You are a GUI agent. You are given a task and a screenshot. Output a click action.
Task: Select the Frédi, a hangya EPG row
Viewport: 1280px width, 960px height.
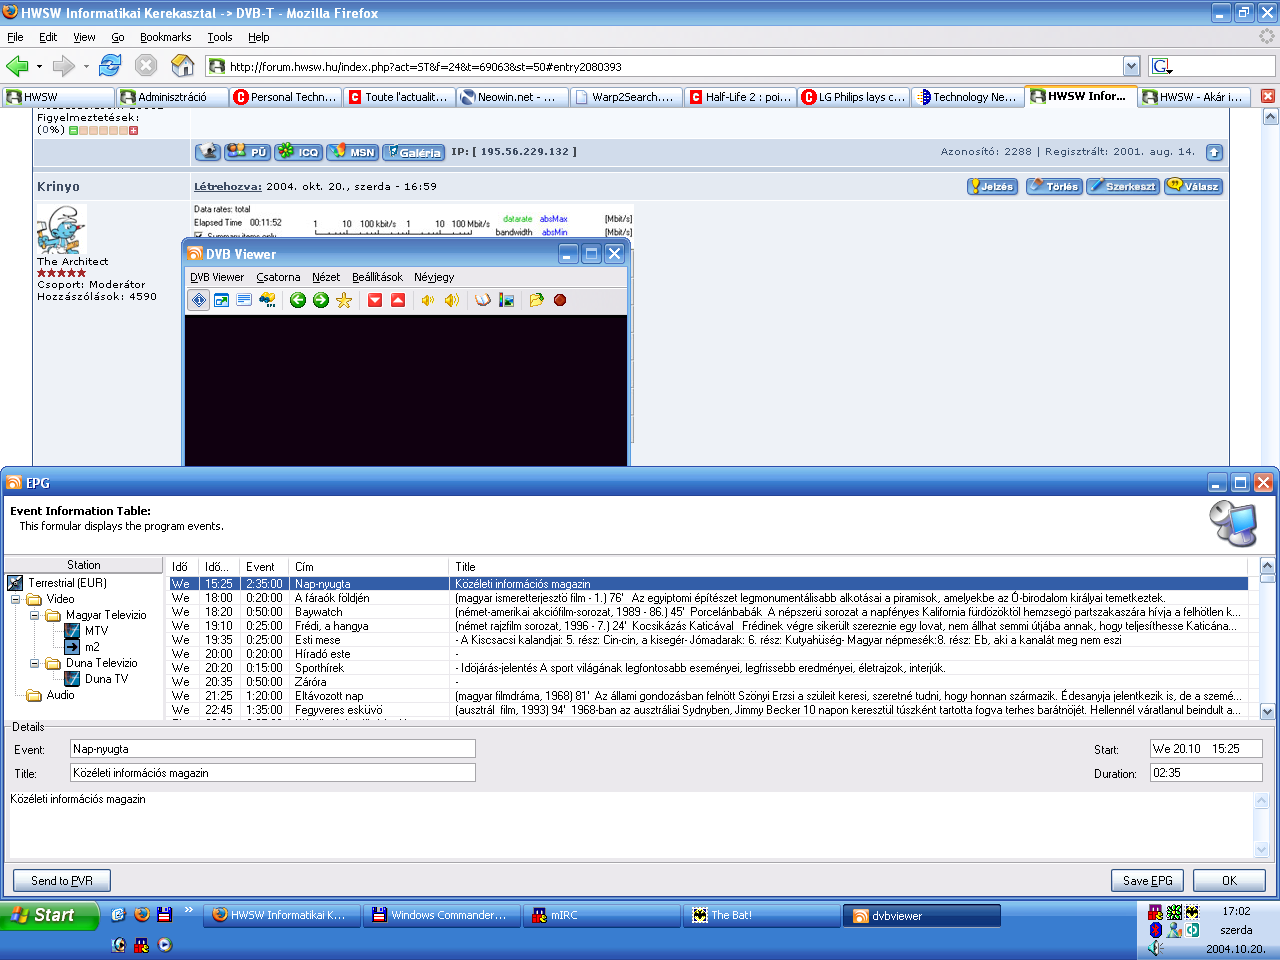(x=707, y=626)
